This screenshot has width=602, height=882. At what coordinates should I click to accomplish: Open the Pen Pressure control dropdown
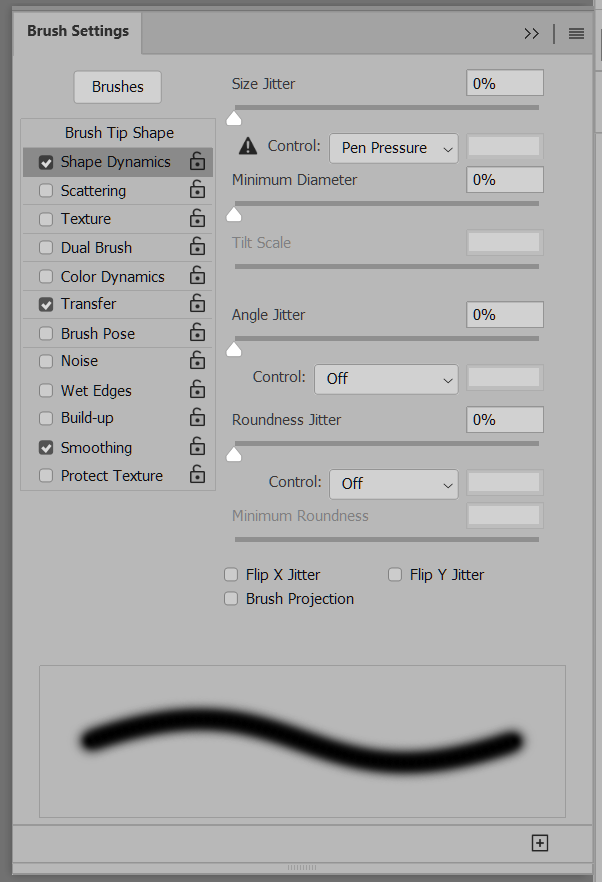(x=393, y=147)
